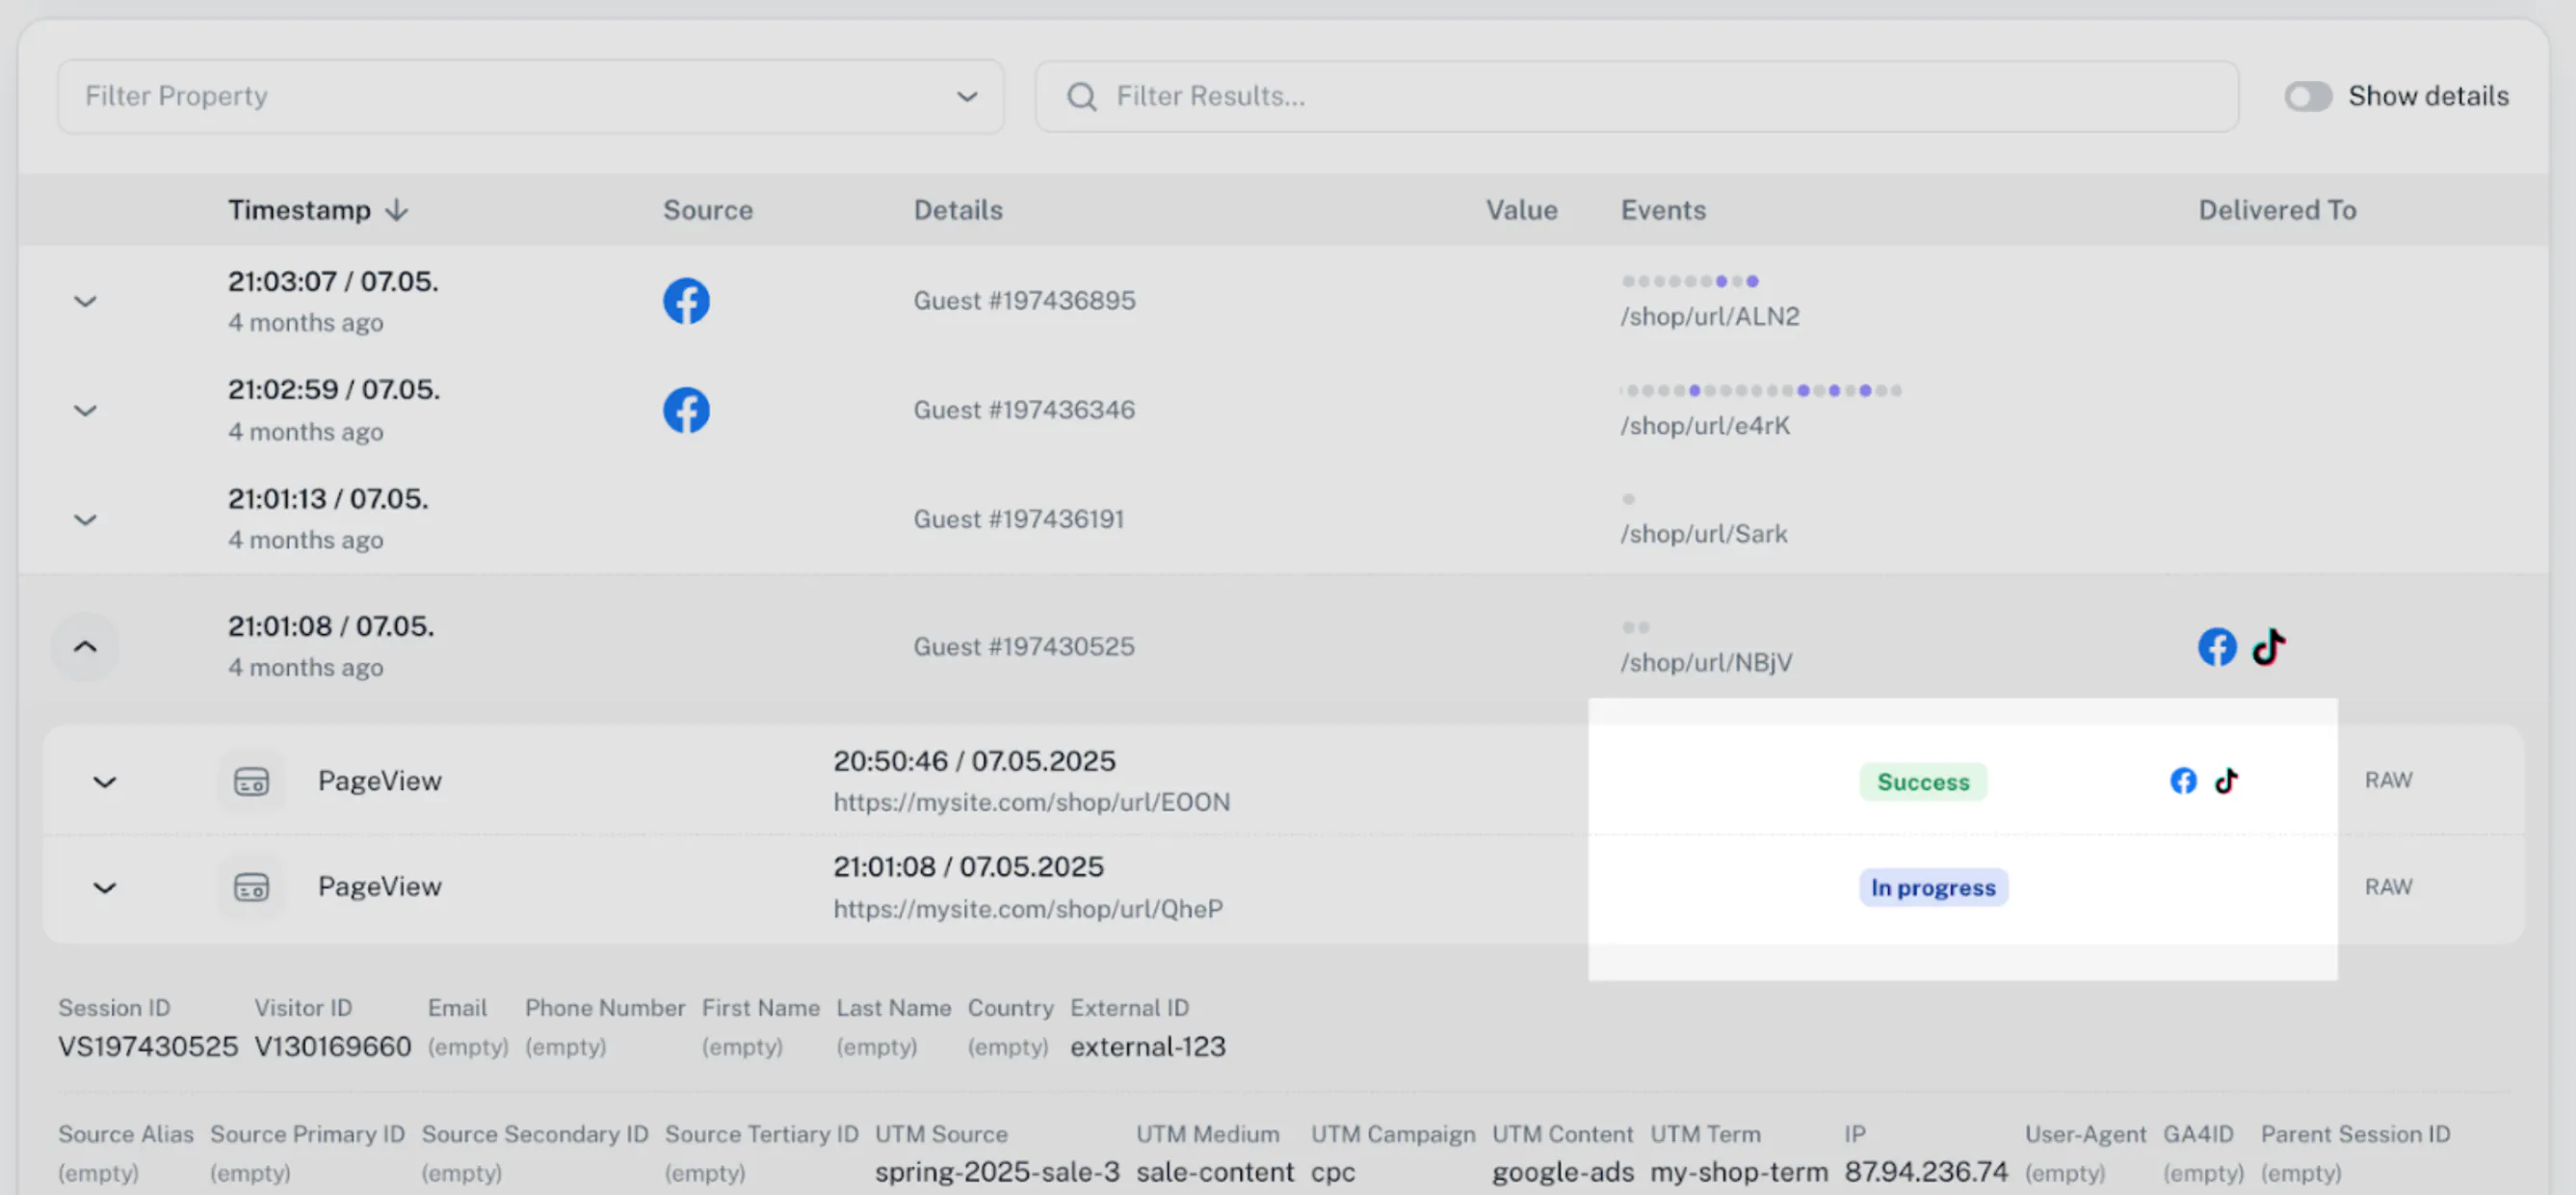Click the Session ID value VS197430525

(x=147, y=1047)
